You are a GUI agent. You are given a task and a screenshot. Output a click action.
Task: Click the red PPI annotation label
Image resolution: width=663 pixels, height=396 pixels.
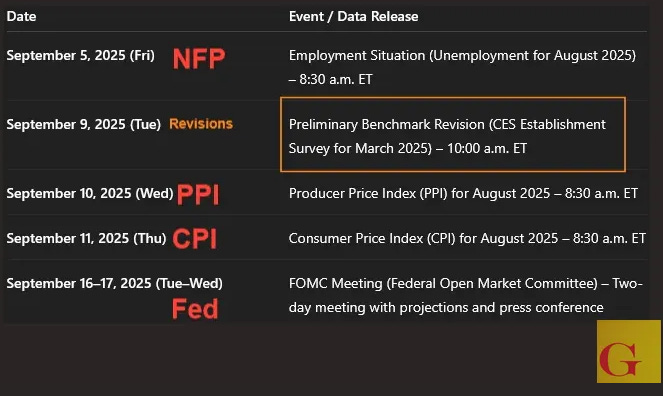198,195
